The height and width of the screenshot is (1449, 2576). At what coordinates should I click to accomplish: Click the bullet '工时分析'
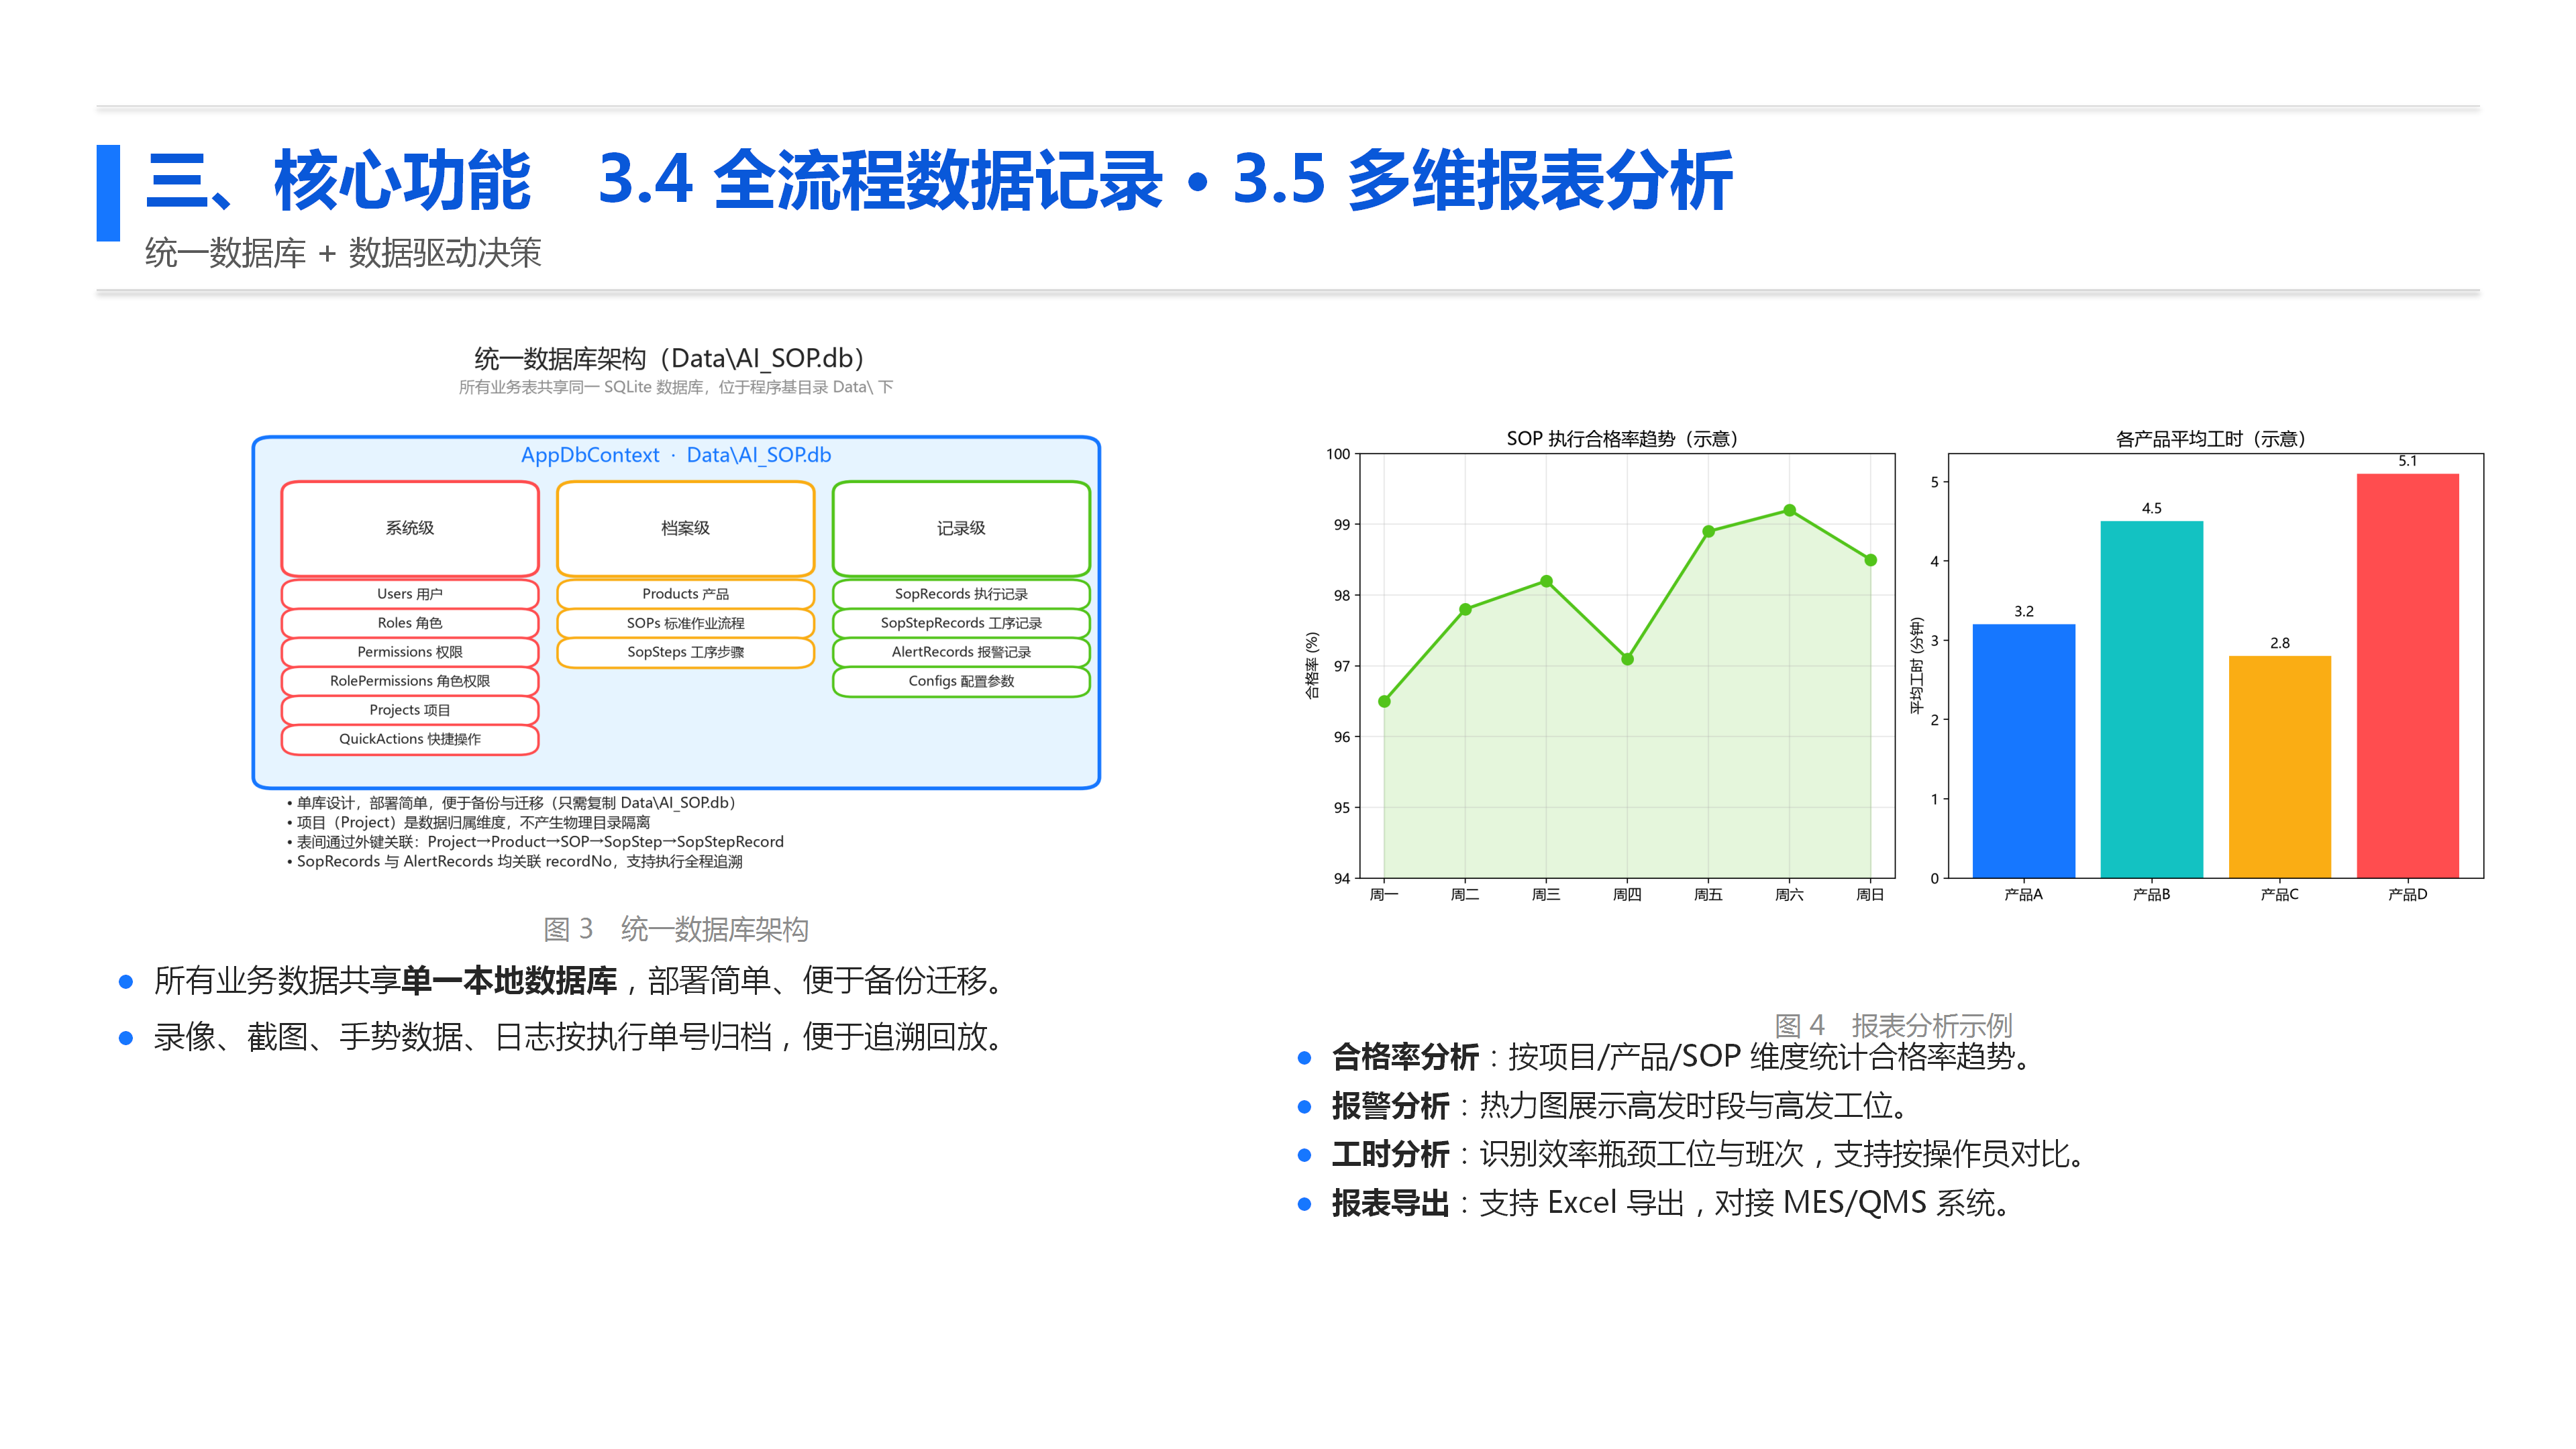point(1390,1154)
